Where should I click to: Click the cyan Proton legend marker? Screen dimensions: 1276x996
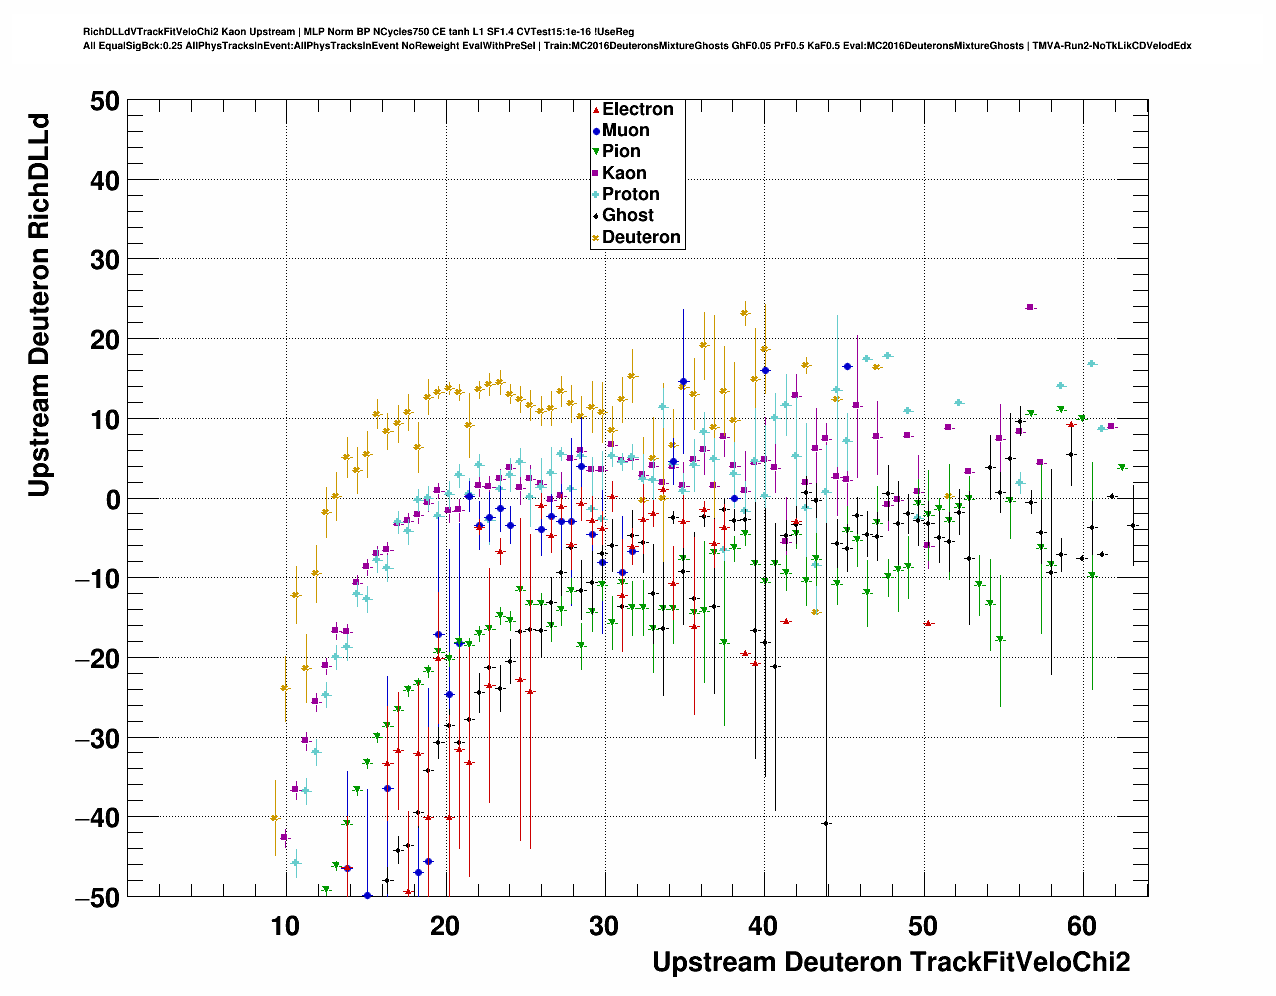point(597,195)
